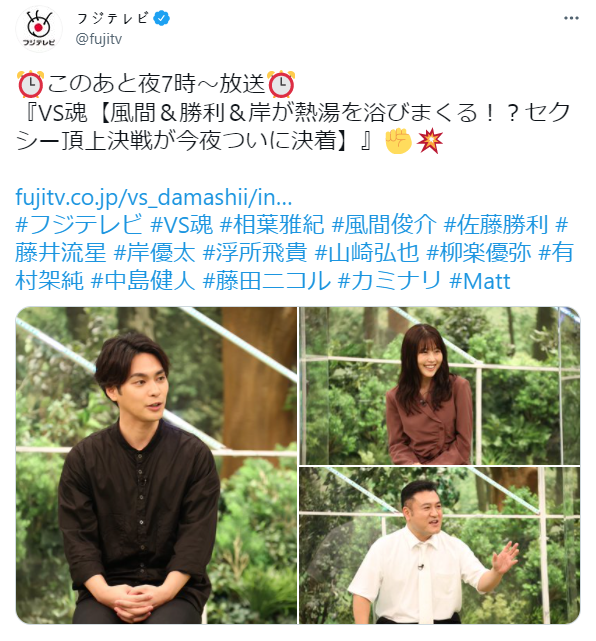
Task: Open the photo of man in black shirt
Action: 156,465
